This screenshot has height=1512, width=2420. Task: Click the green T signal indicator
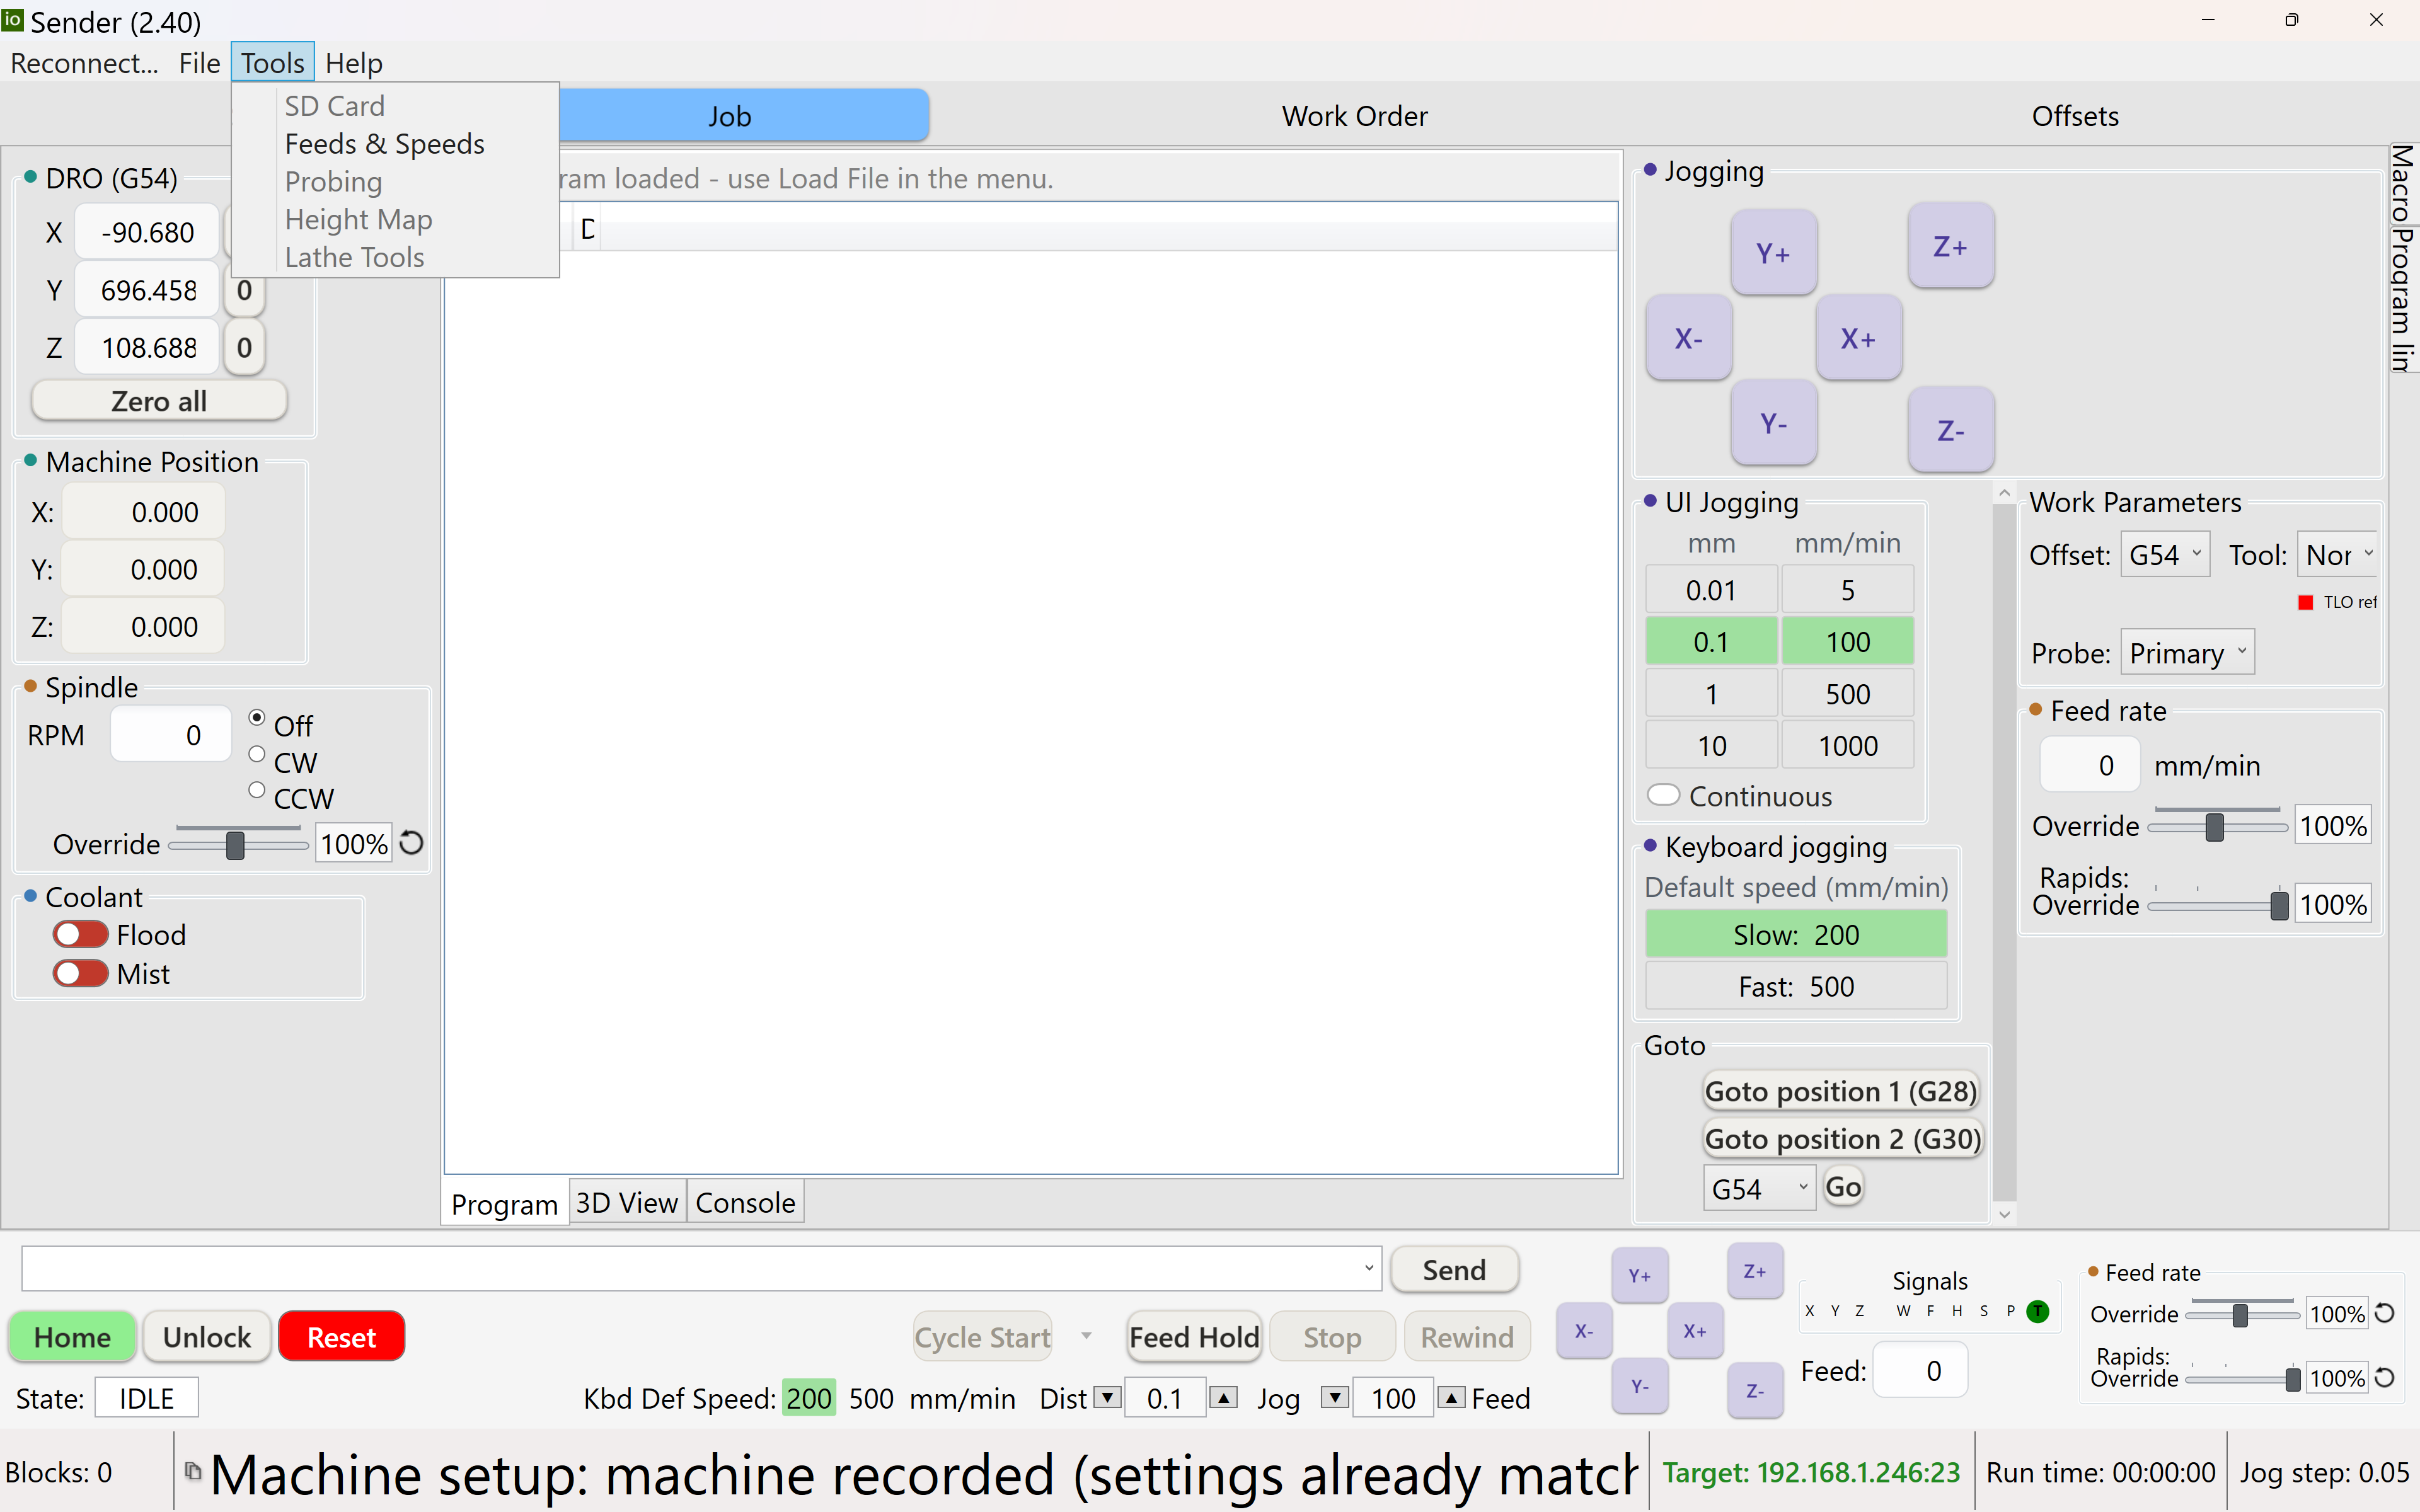(2037, 1311)
